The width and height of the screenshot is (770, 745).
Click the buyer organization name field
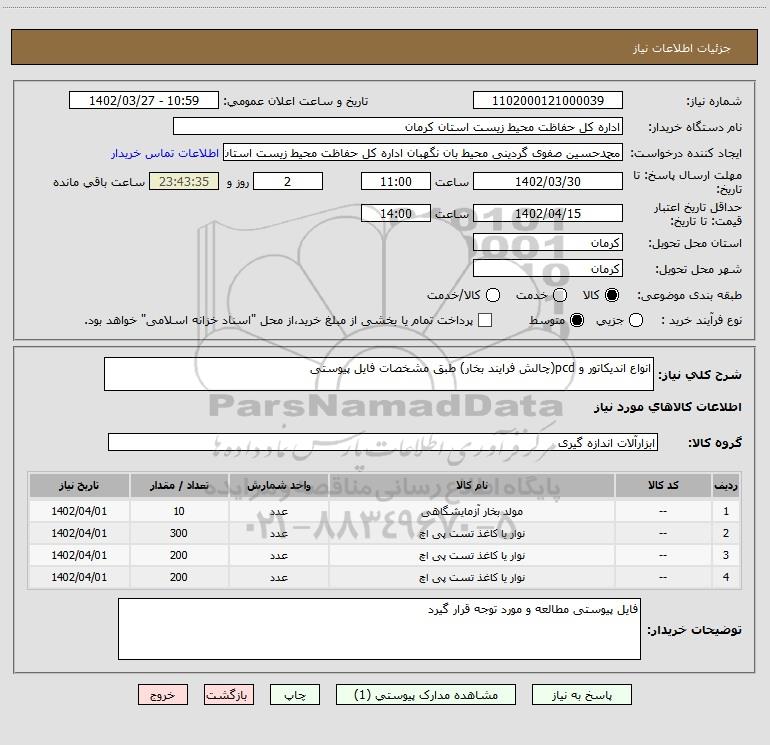tap(398, 126)
